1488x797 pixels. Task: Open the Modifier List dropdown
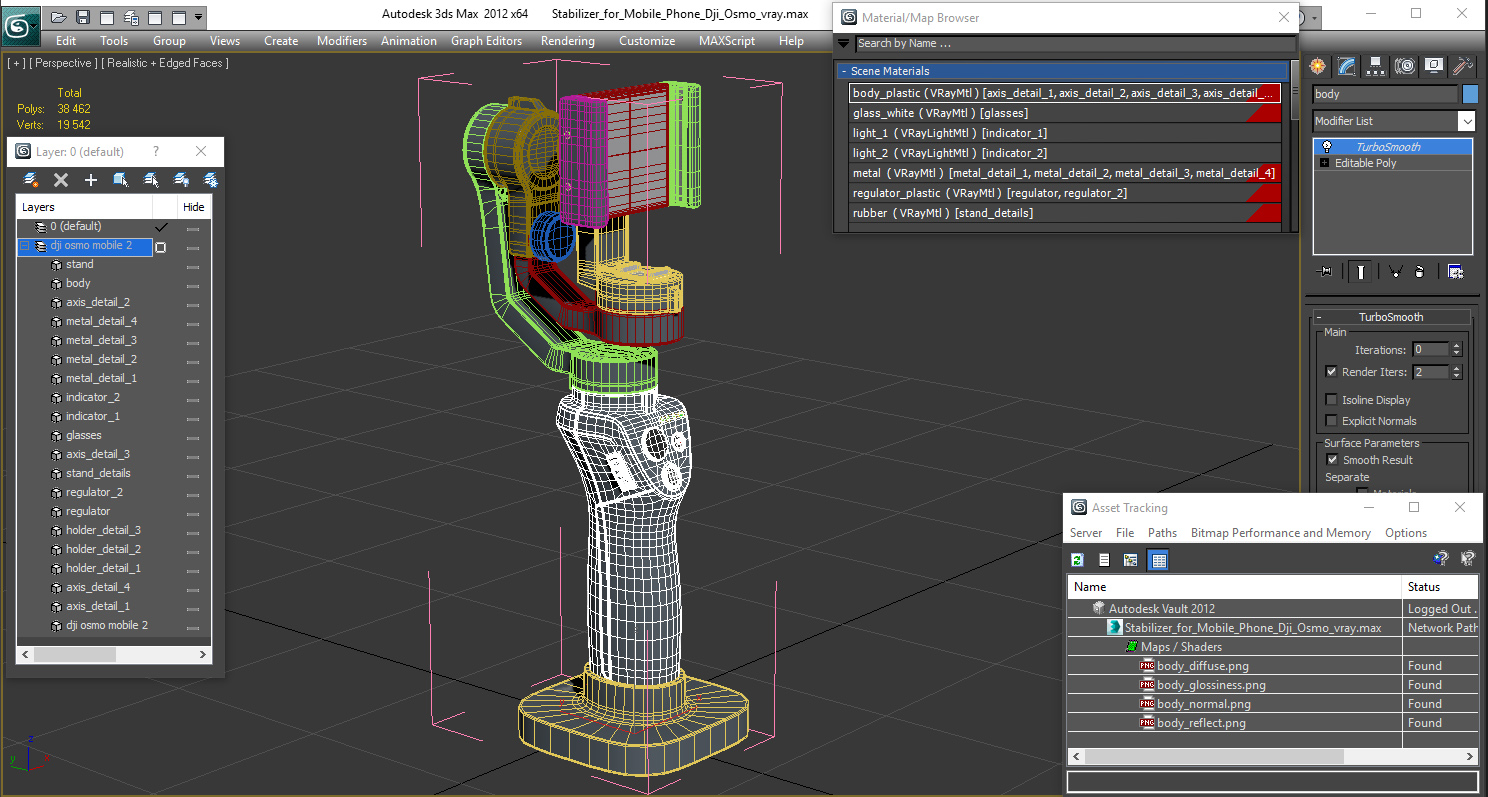(1467, 121)
